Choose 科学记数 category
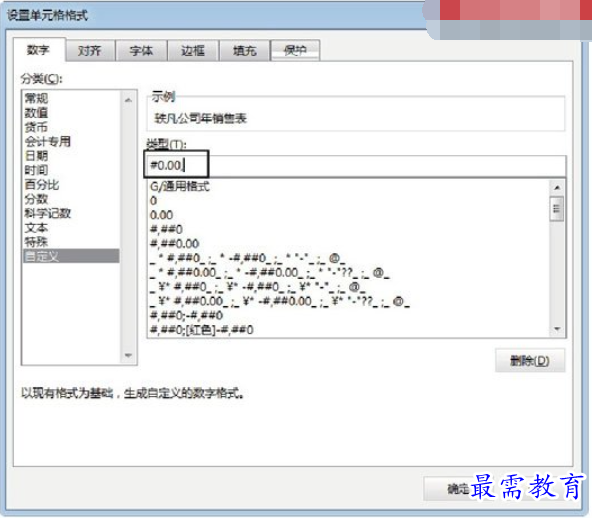 tap(71, 213)
